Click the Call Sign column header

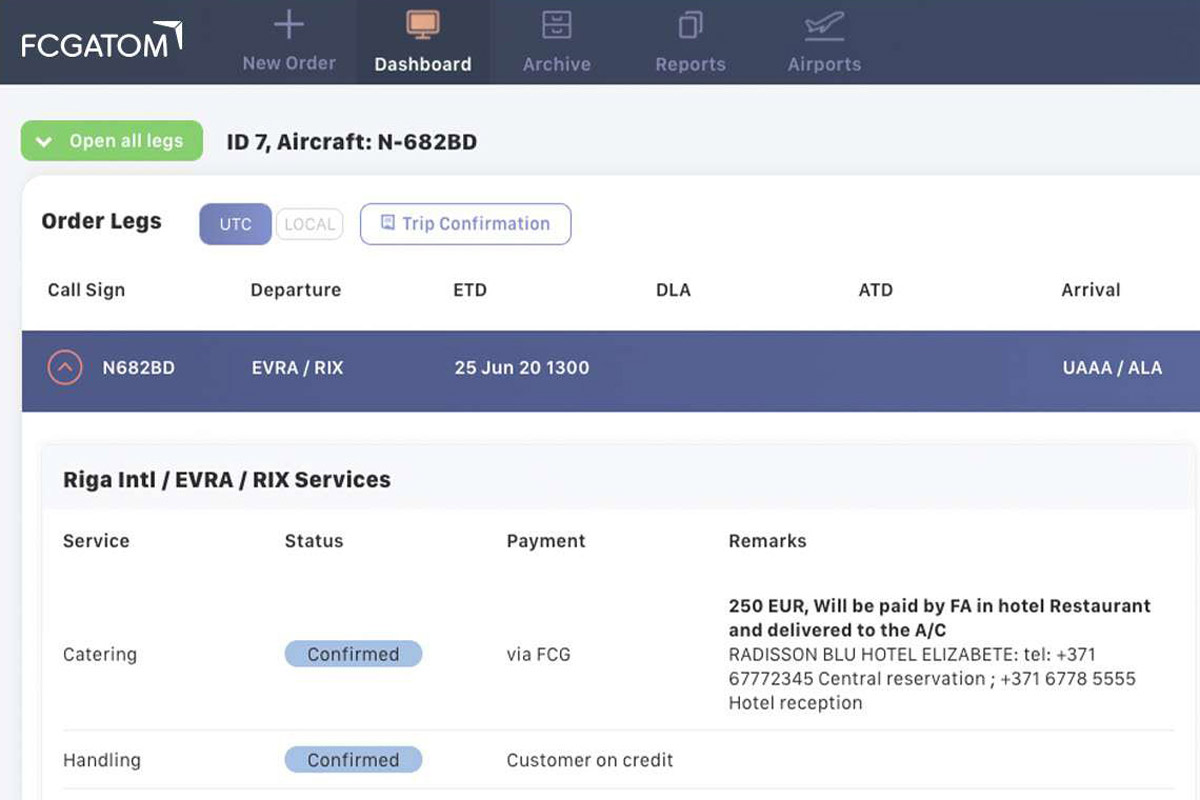pyautogui.click(x=86, y=290)
